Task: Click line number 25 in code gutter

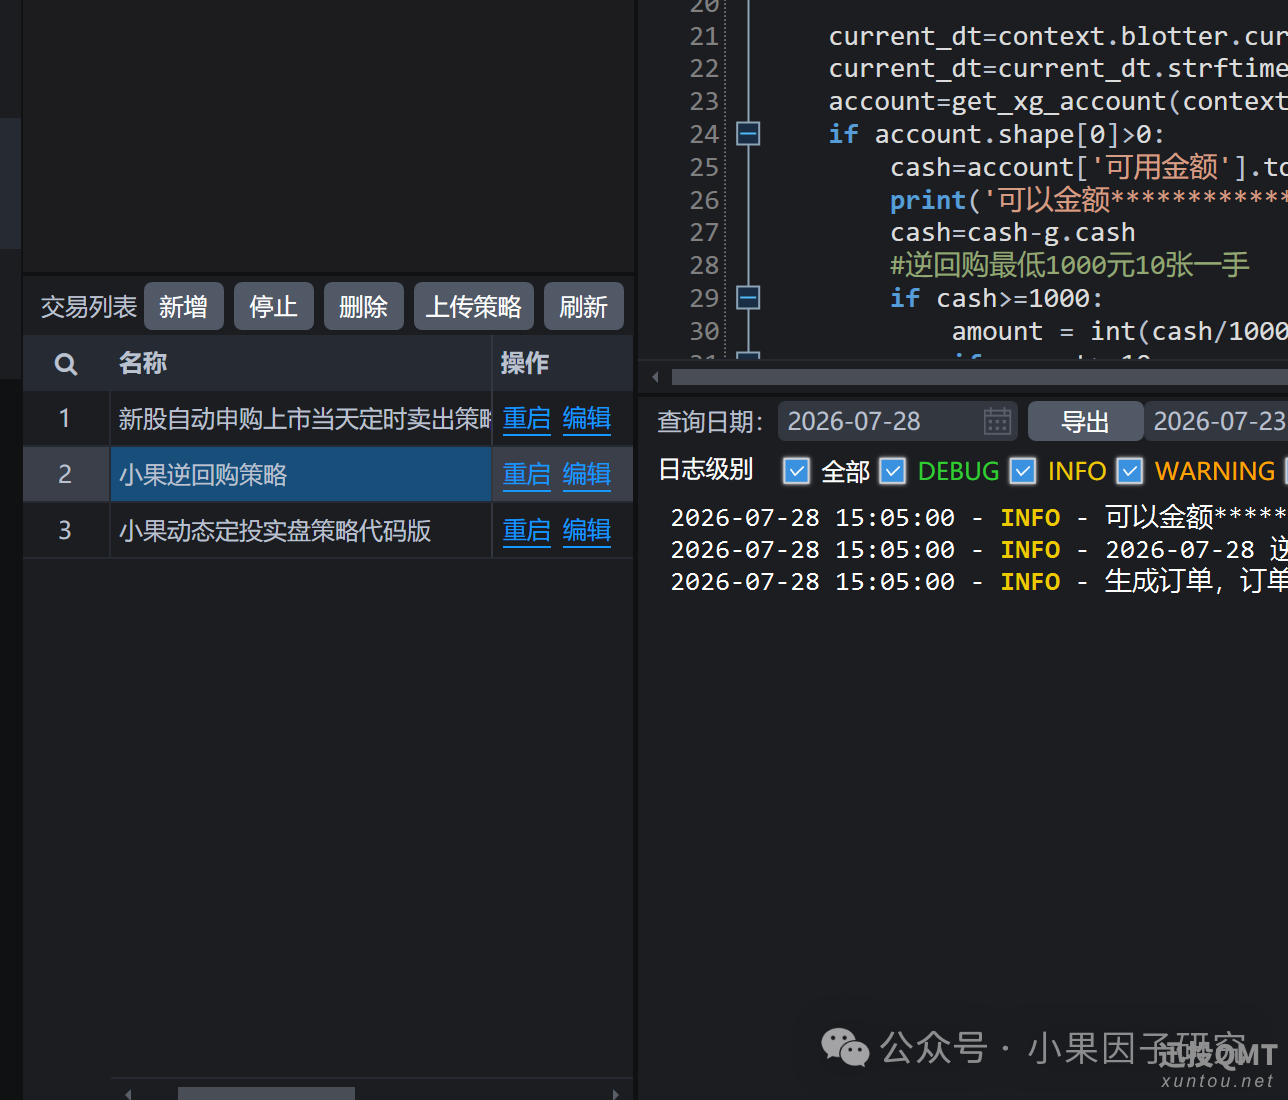Action: coord(704,167)
